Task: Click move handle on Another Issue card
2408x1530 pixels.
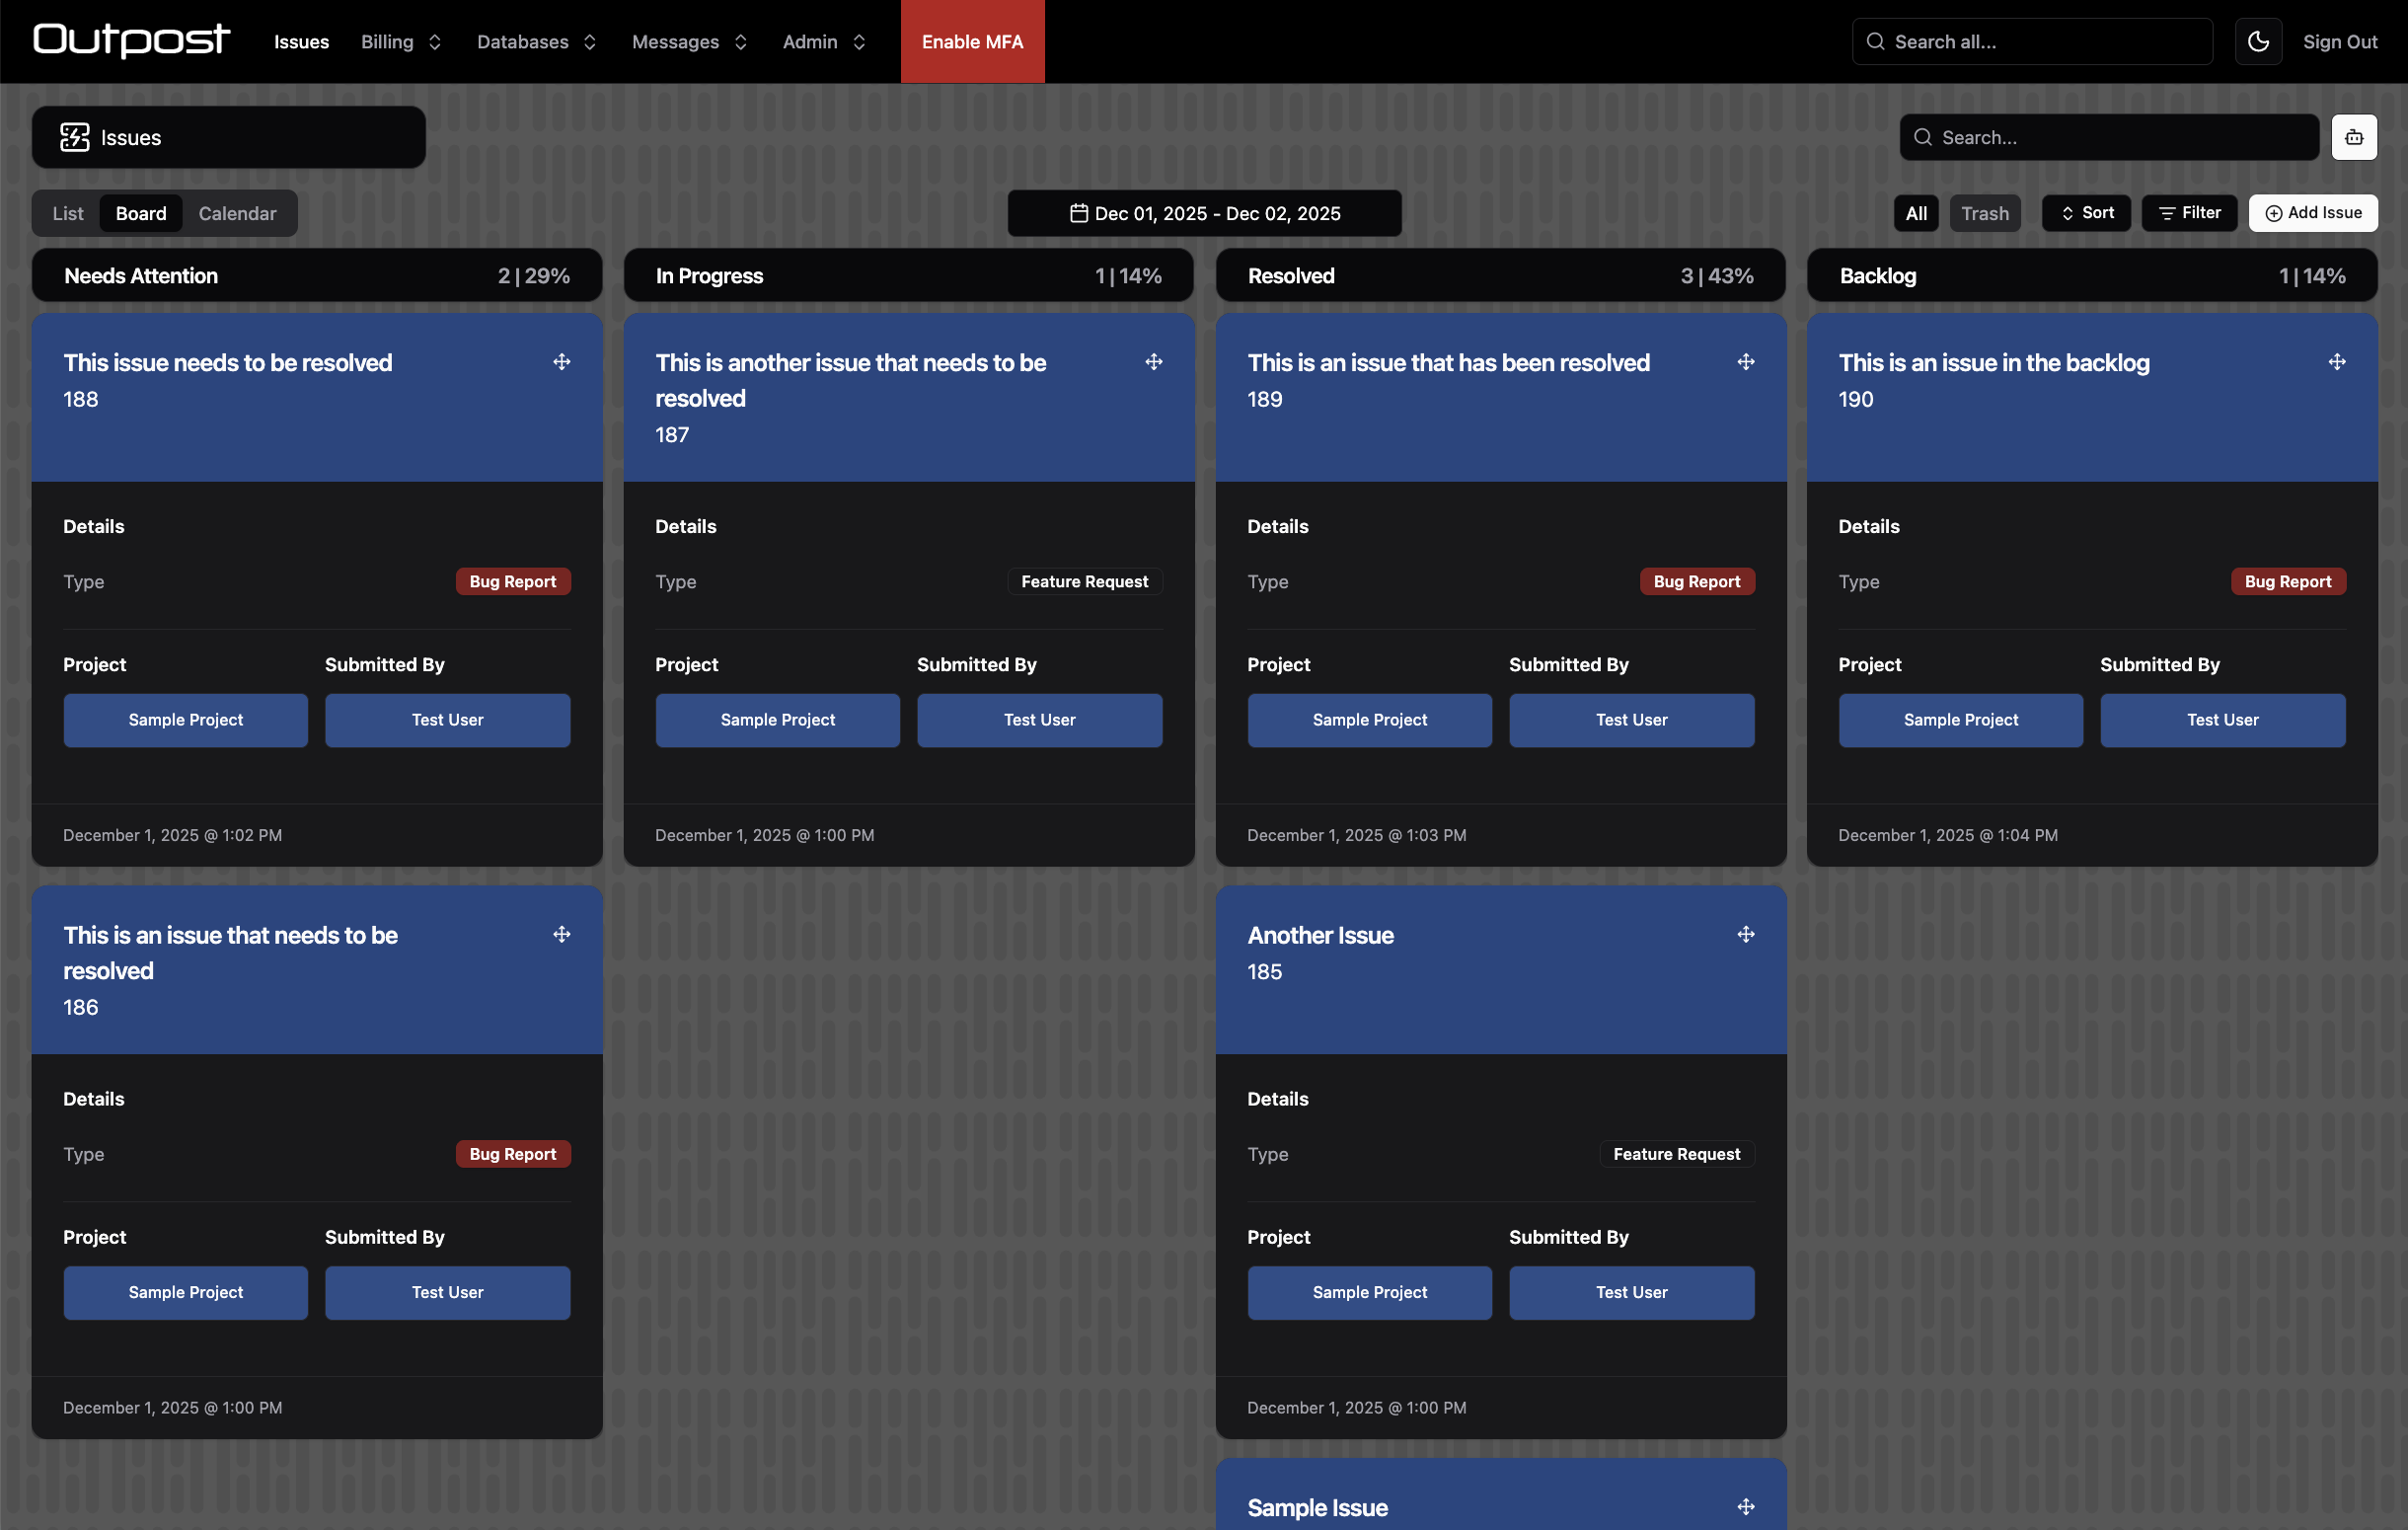Action: 1745,934
